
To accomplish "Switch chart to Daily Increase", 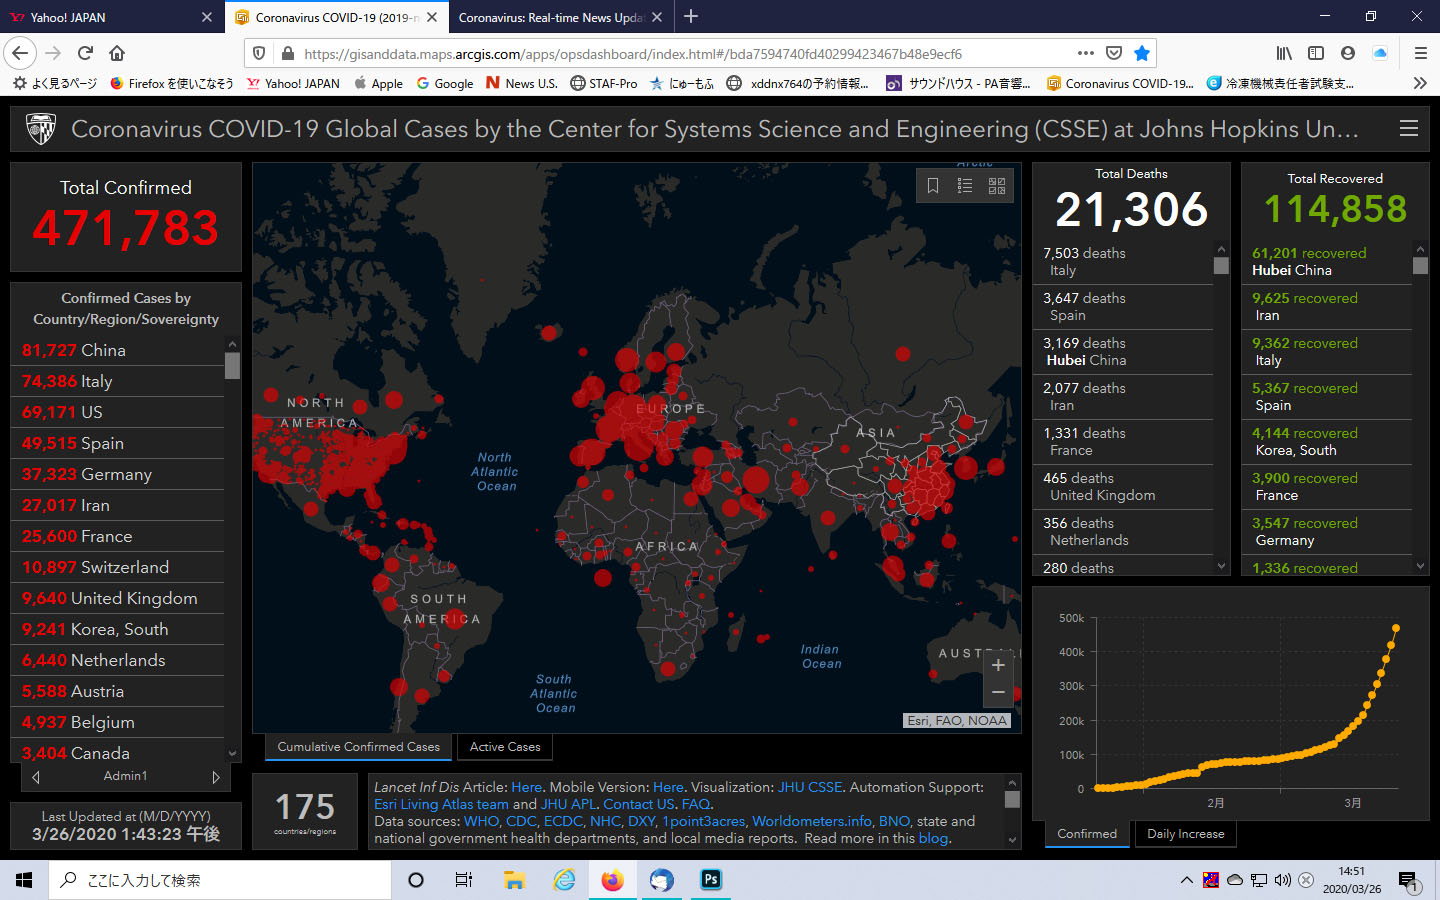I will pyautogui.click(x=1185, y=834).
